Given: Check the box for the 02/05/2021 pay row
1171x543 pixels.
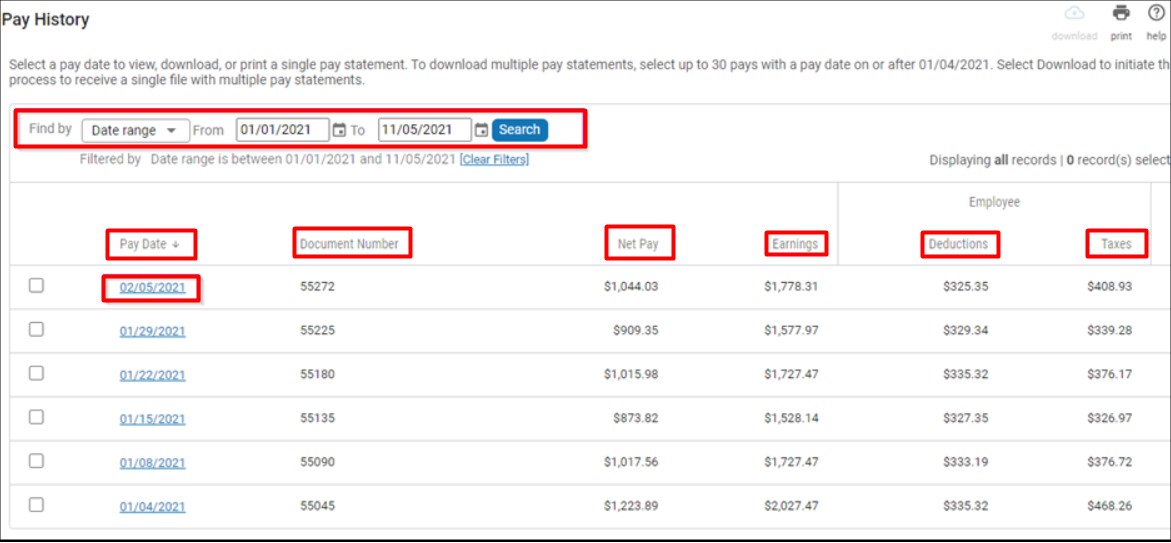Looking at the screenshot, I should [x=36, y=286].
